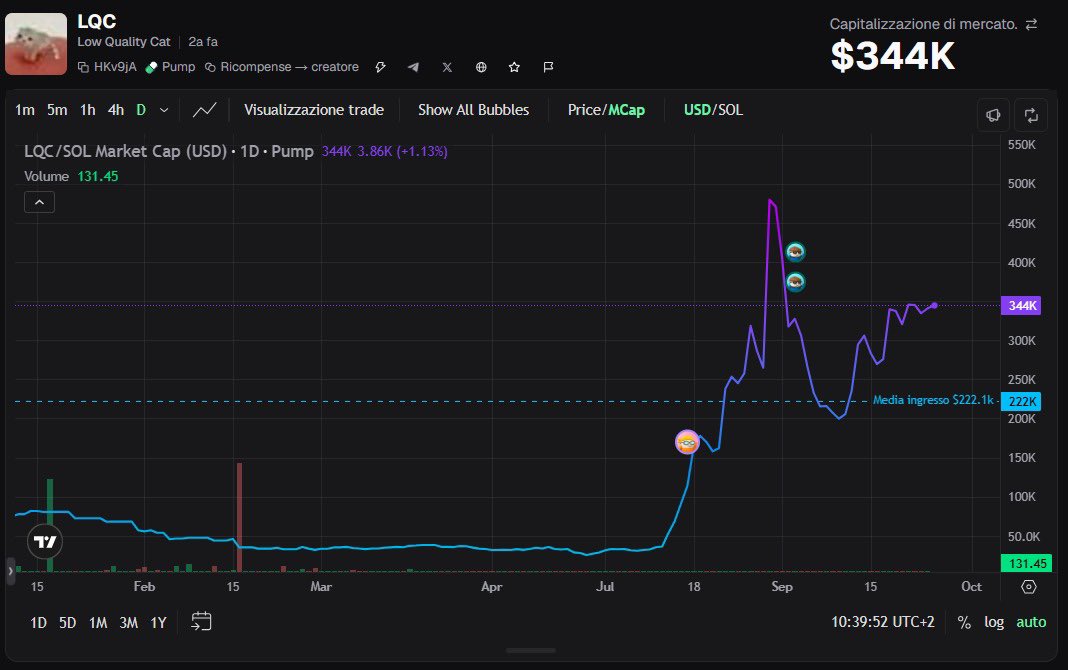Change chart type line icon
The image size is (1068, 670).
204,110
